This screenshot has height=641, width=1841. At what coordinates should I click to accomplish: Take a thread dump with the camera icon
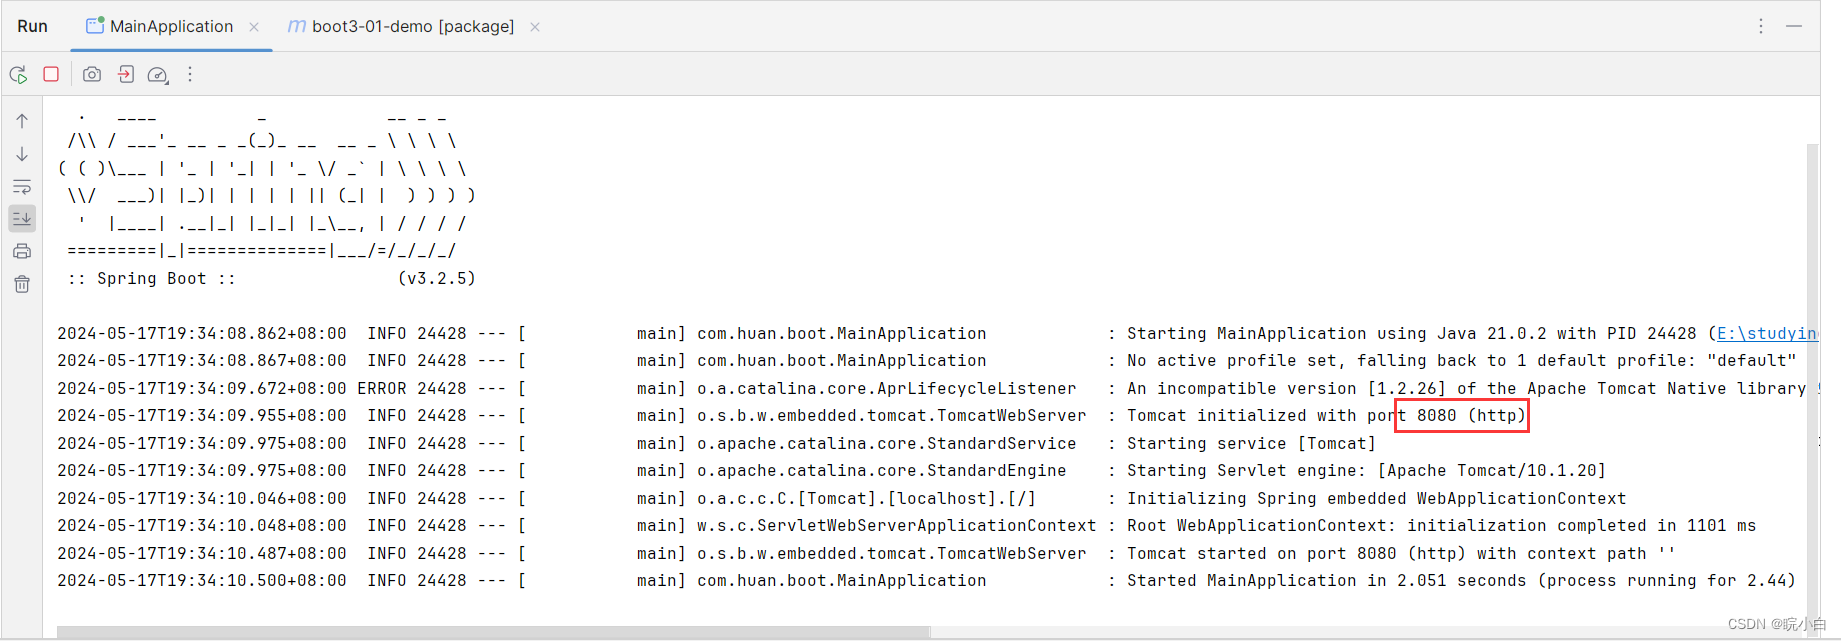(91, 74)
